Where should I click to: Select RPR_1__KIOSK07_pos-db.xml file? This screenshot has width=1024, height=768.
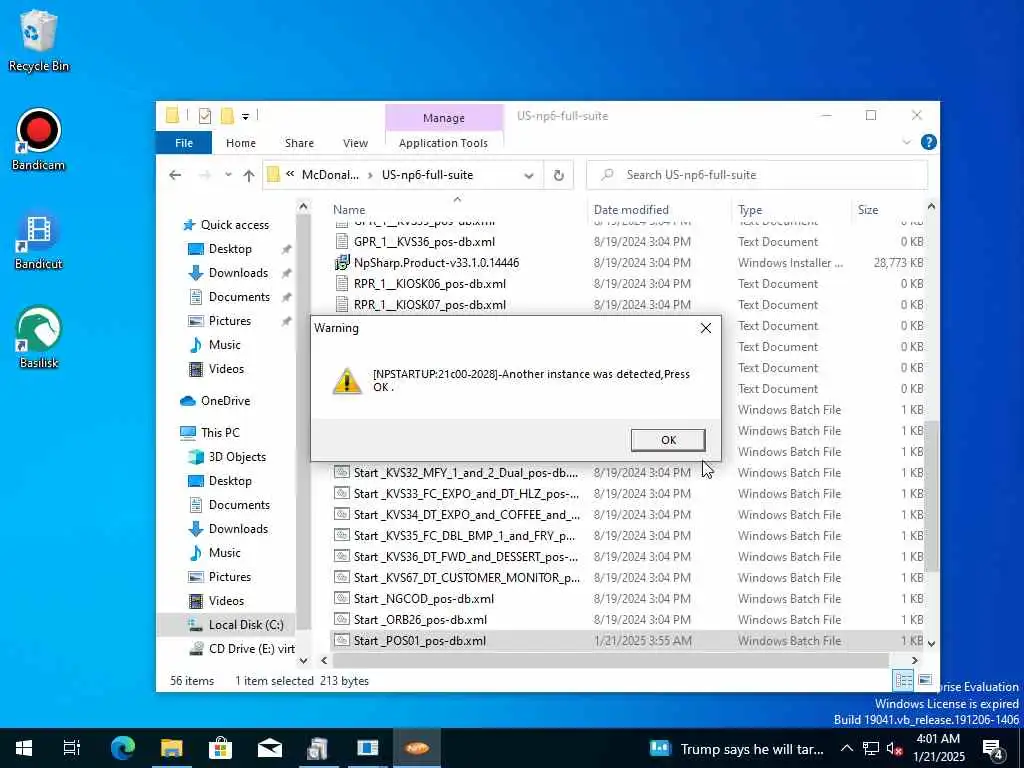430,305
